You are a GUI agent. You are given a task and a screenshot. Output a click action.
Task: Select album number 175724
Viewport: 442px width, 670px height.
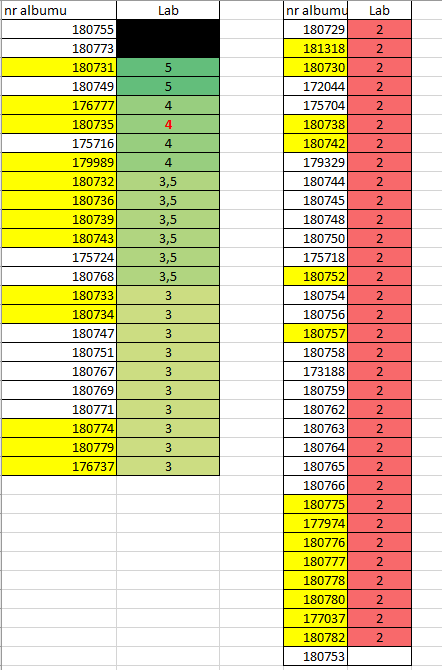click(x=59, y=258)
